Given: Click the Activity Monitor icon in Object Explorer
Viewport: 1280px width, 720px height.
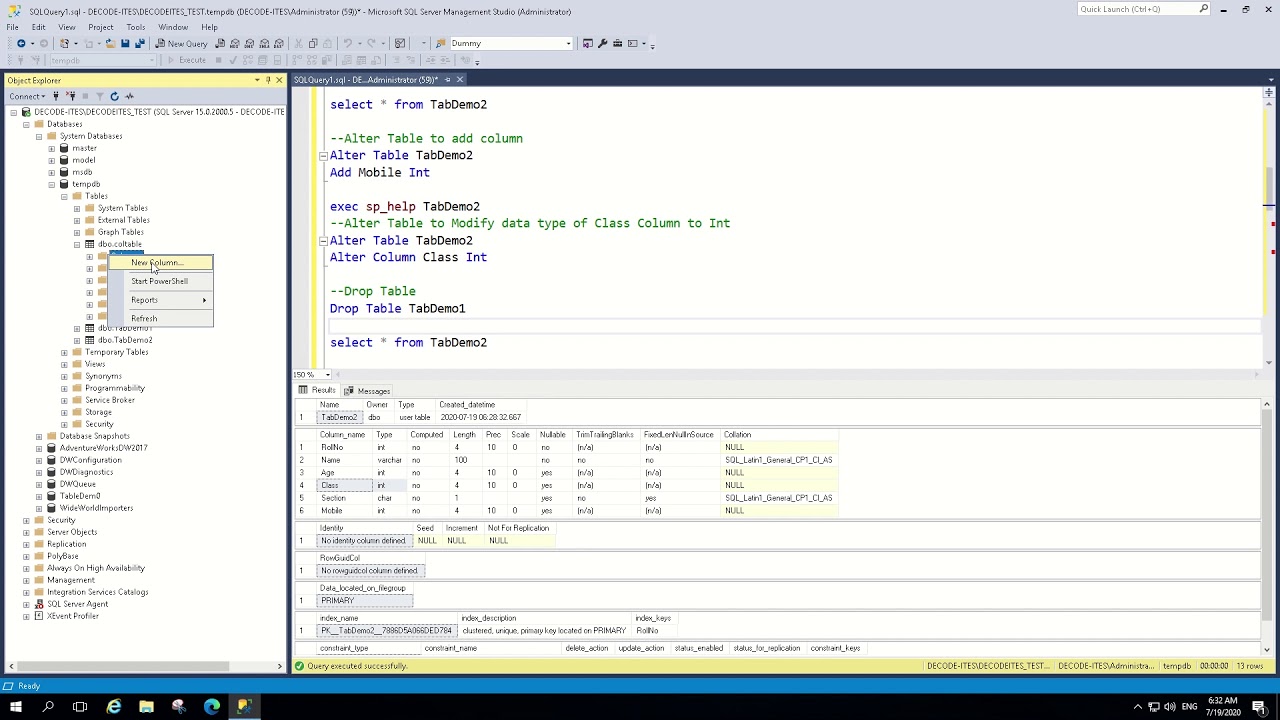Looking at the screenshot, I should [x=129, y=96].
